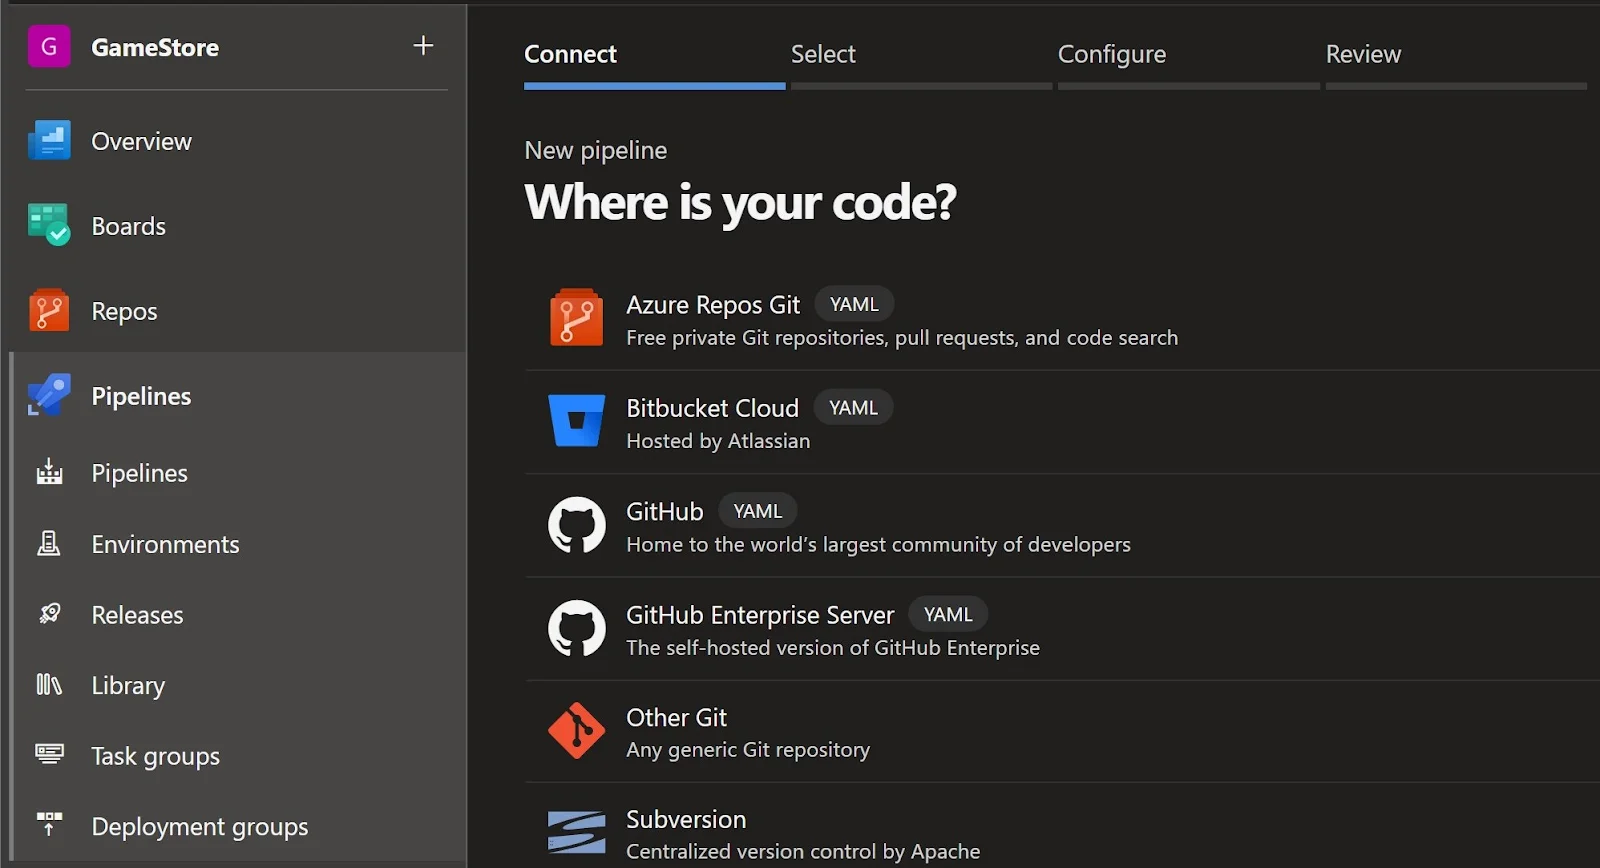This screenshot has height=868, width=1600.
Task: Click 'Home to the world's largest community' text
Action: point(878,545)
